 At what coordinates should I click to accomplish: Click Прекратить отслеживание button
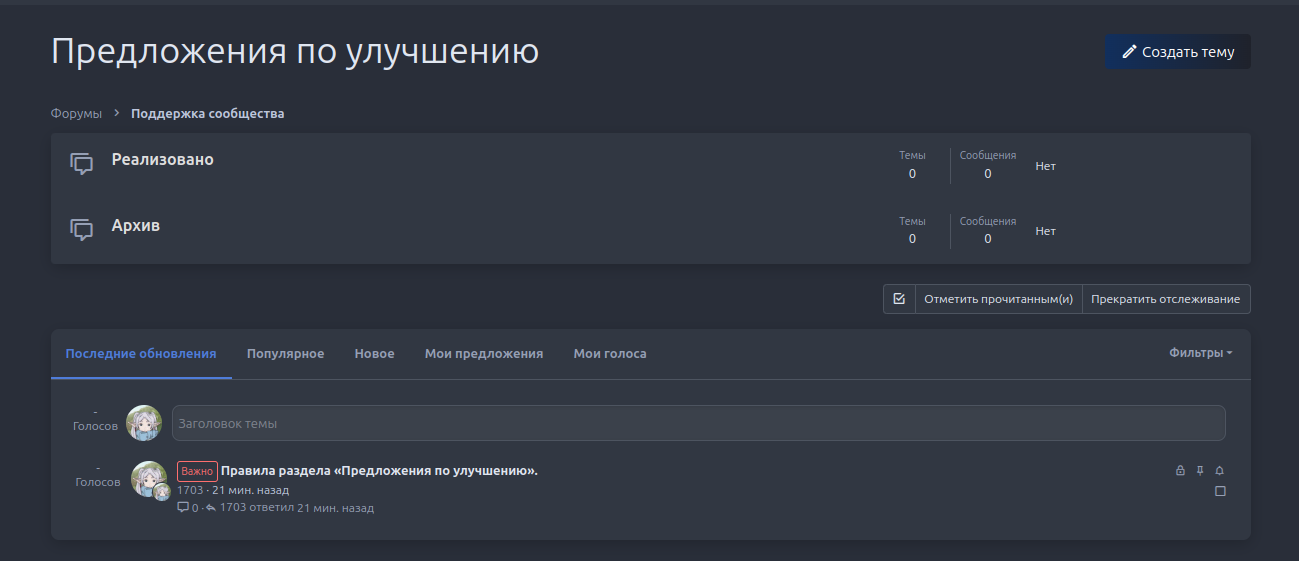[x=1166, y=299]
